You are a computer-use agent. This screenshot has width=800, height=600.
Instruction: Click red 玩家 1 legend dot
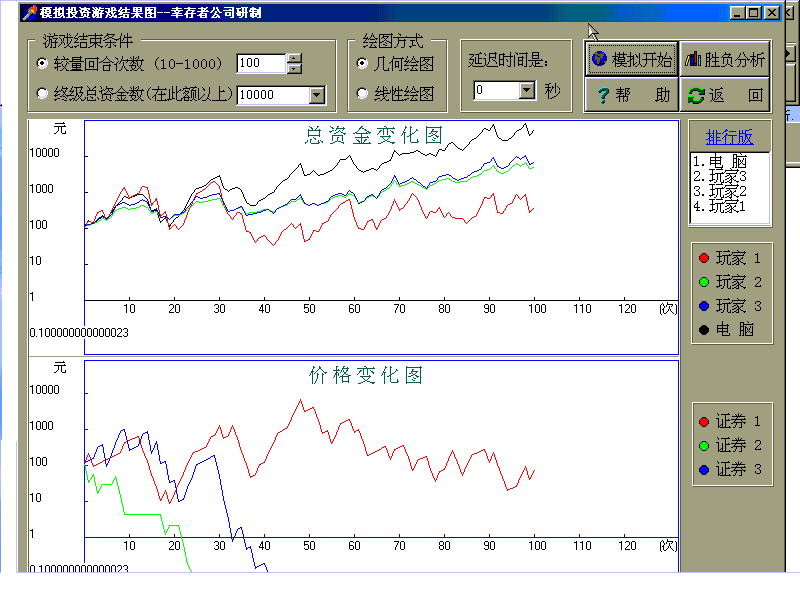point(704,258)
